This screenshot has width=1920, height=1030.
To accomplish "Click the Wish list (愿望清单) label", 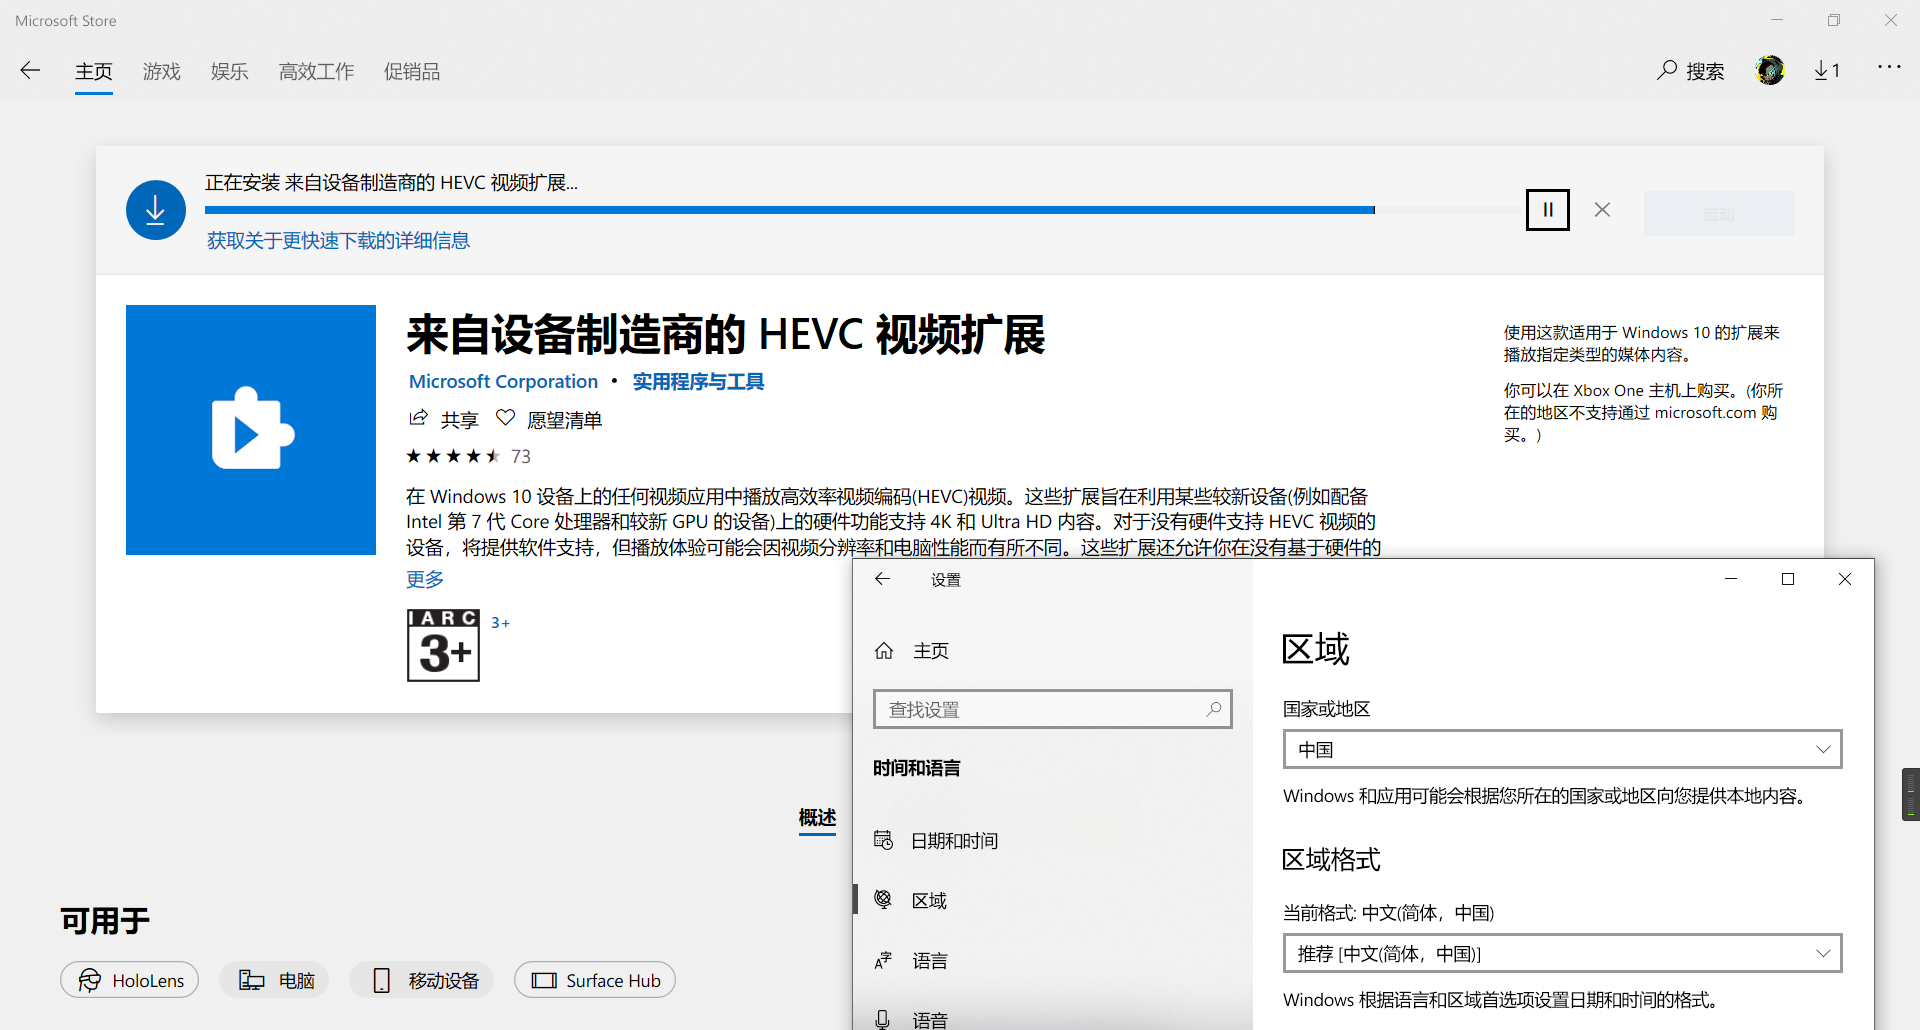I will pyautogui.click(x=565, y=420).
